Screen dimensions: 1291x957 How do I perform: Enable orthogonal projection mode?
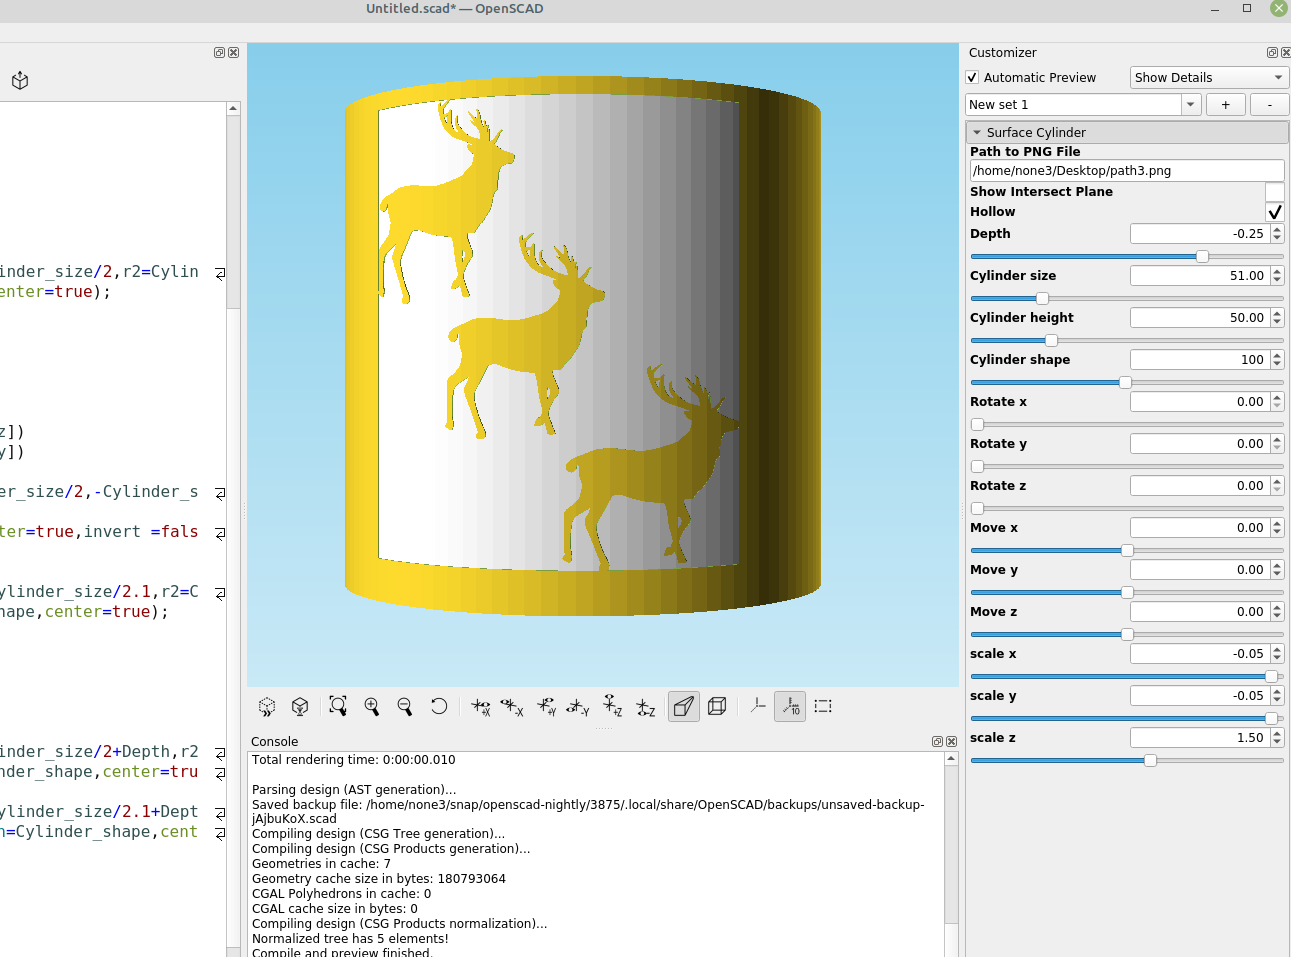[x=717, y=706]
